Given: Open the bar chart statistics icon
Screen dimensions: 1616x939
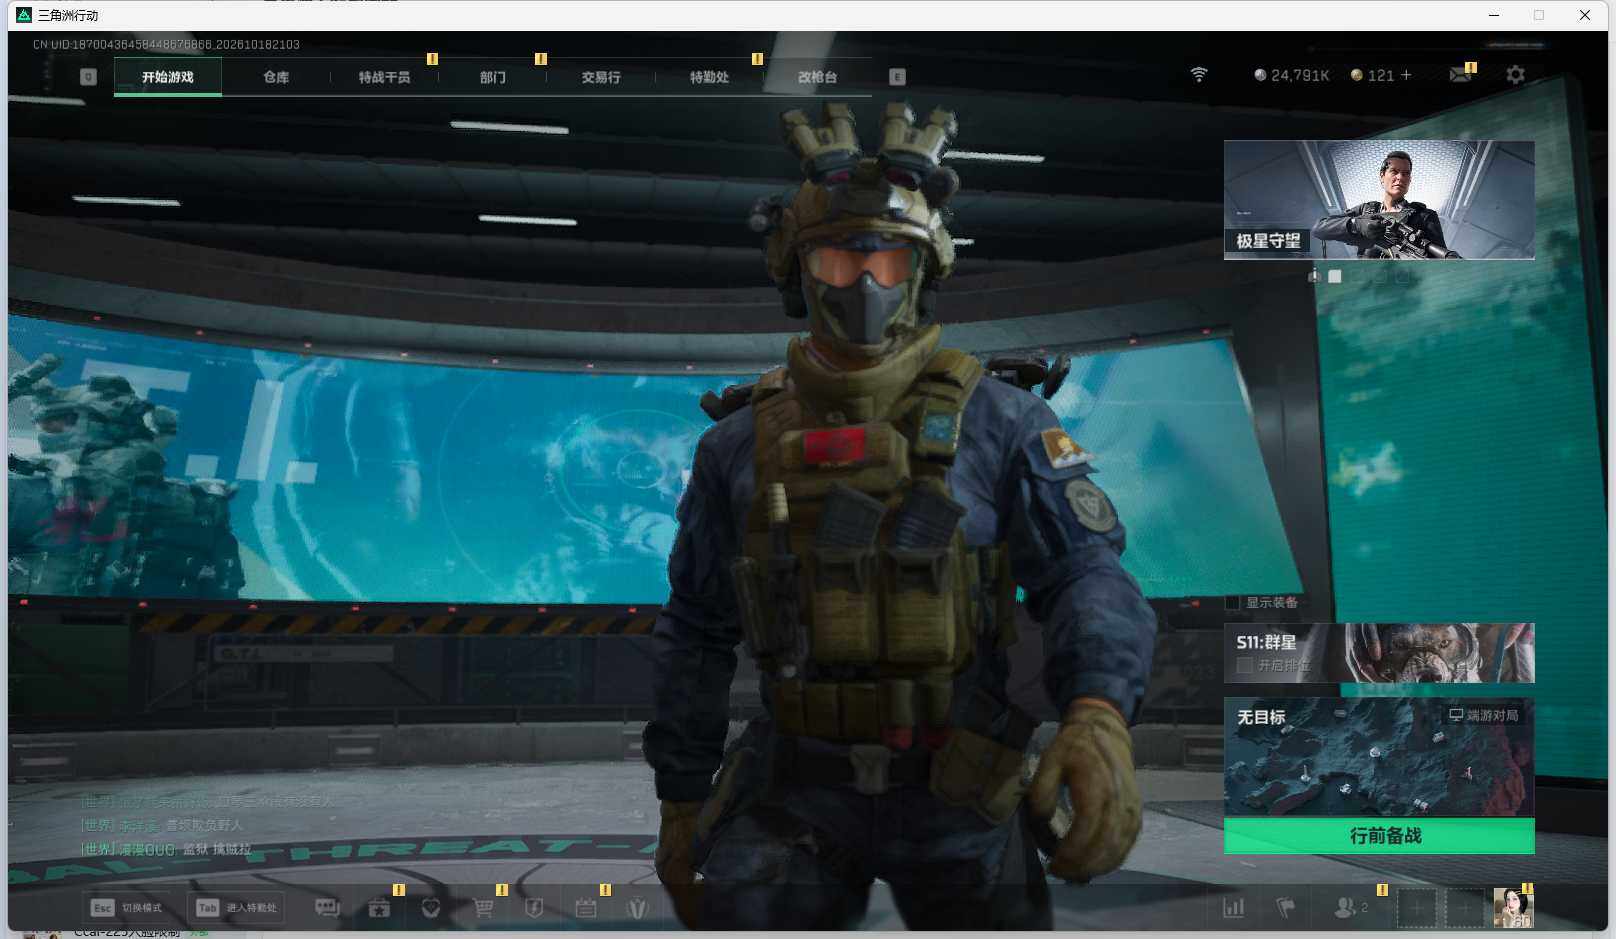Looking at the screenshot, I should (x=1234, y=908).
